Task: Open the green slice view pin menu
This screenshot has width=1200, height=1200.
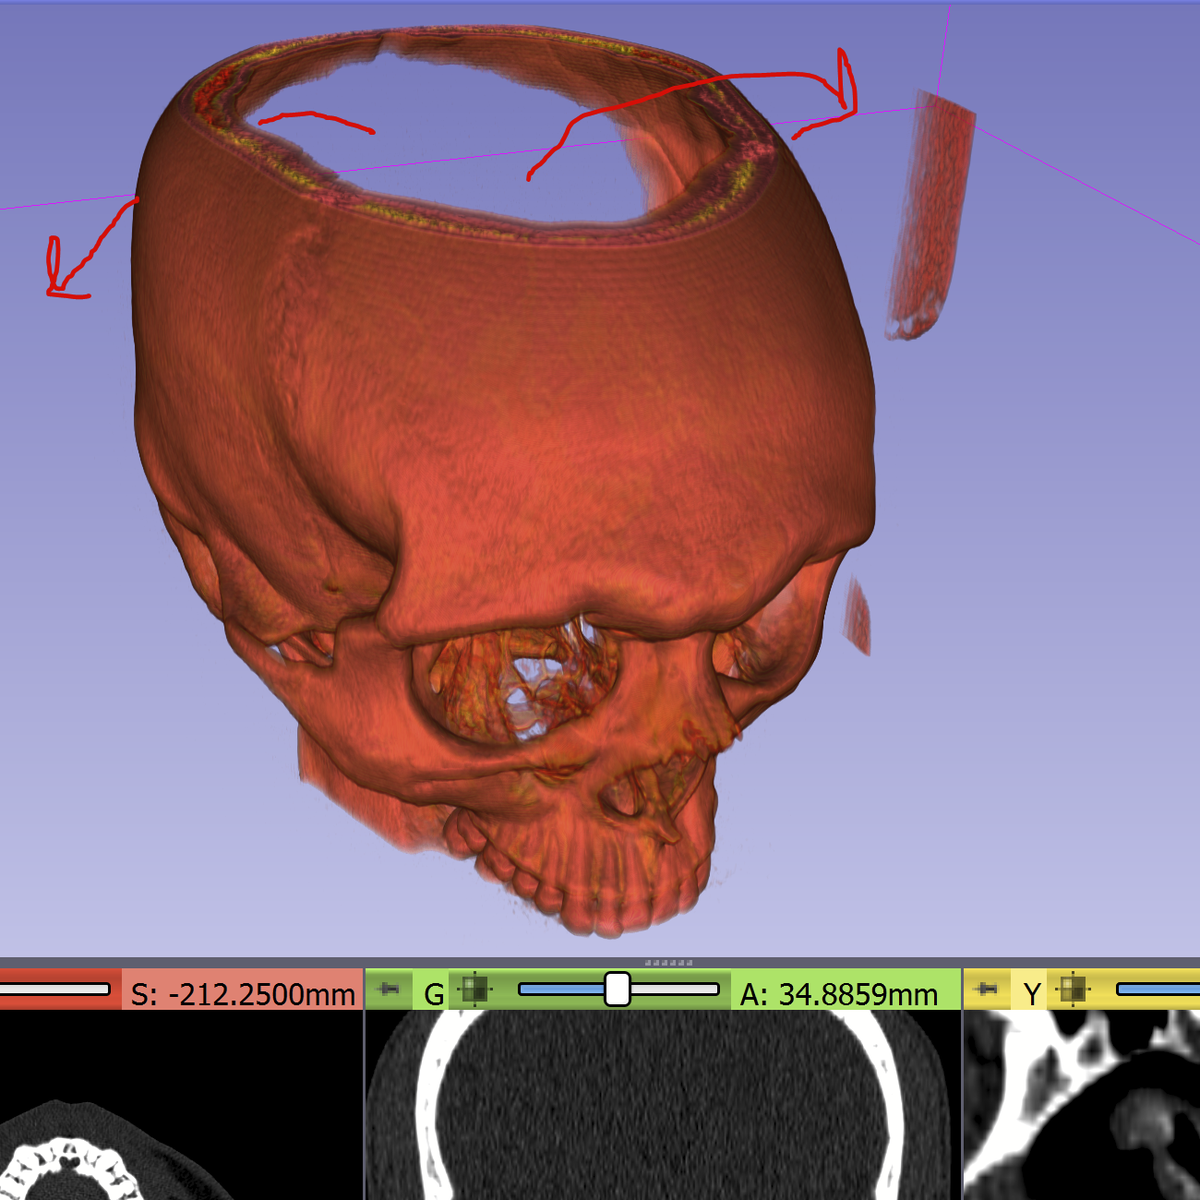Action: point(389,990)
